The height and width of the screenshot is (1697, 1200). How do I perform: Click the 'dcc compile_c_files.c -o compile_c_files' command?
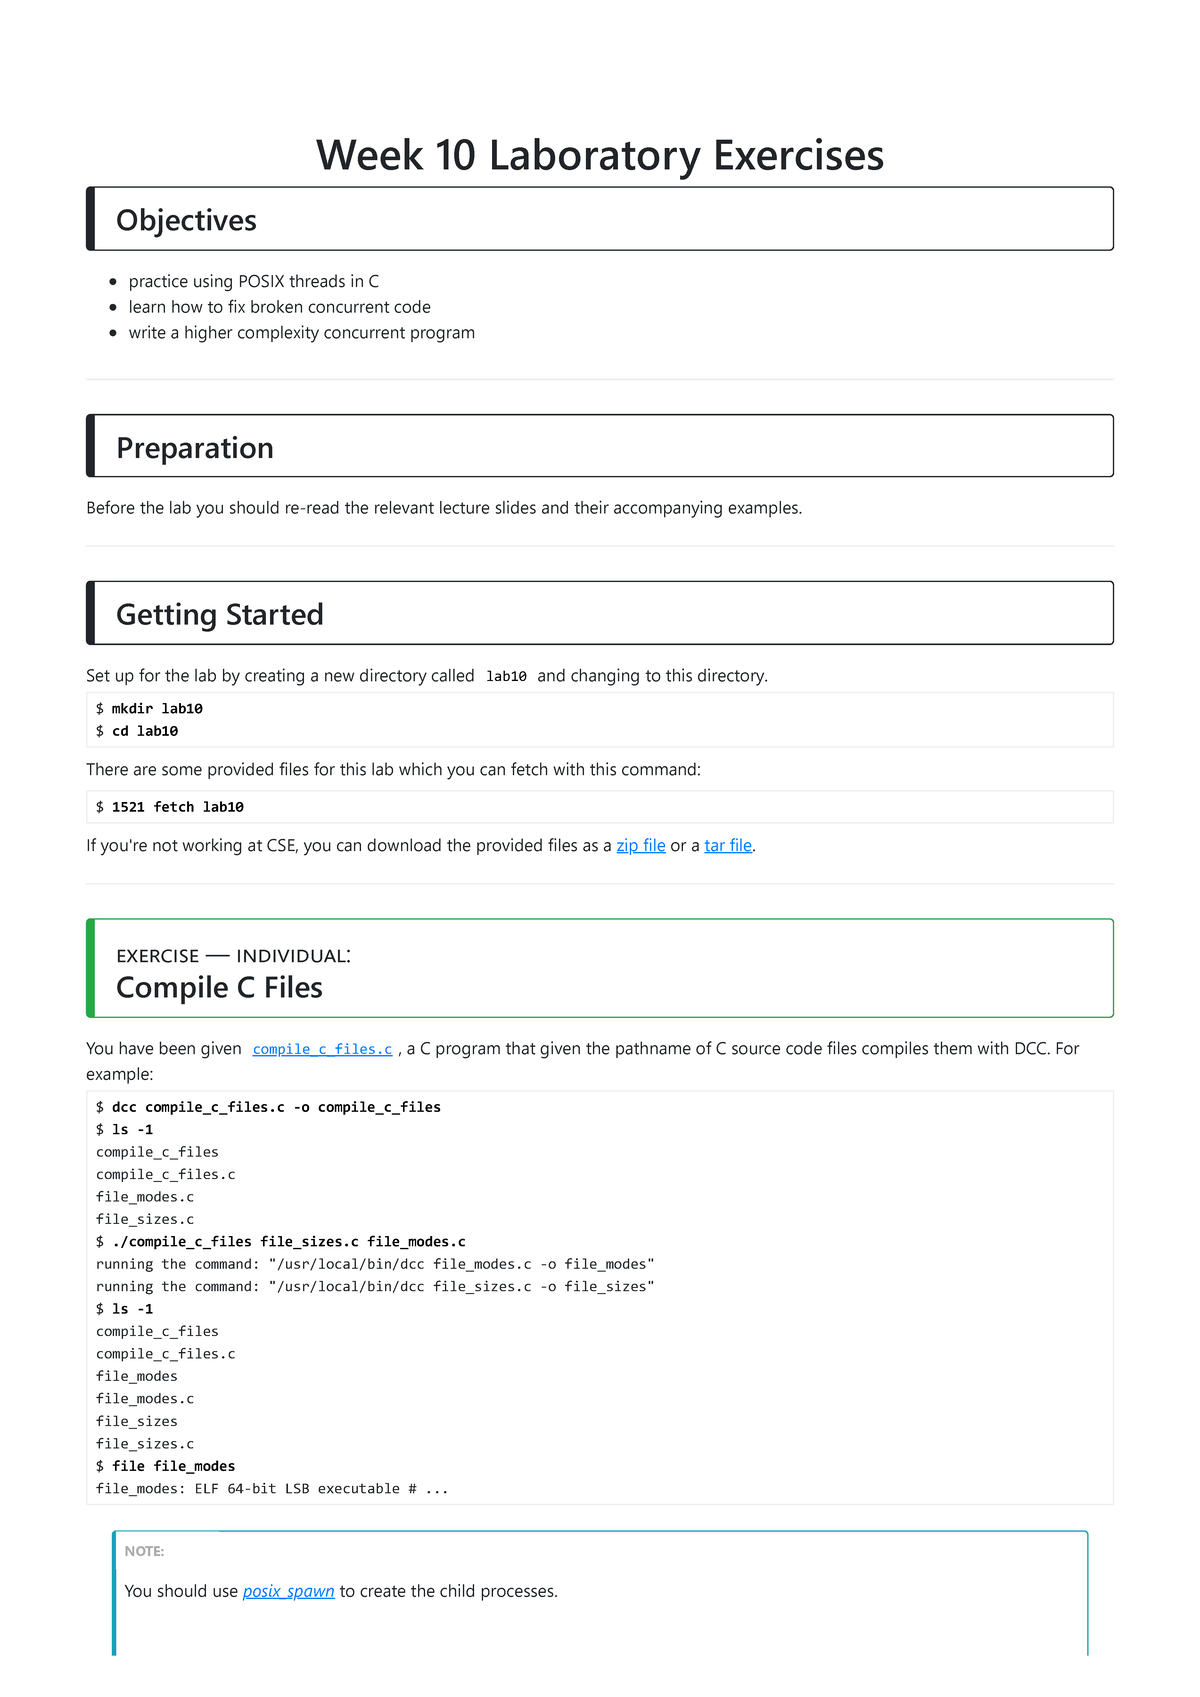[x=276, y=1107]
